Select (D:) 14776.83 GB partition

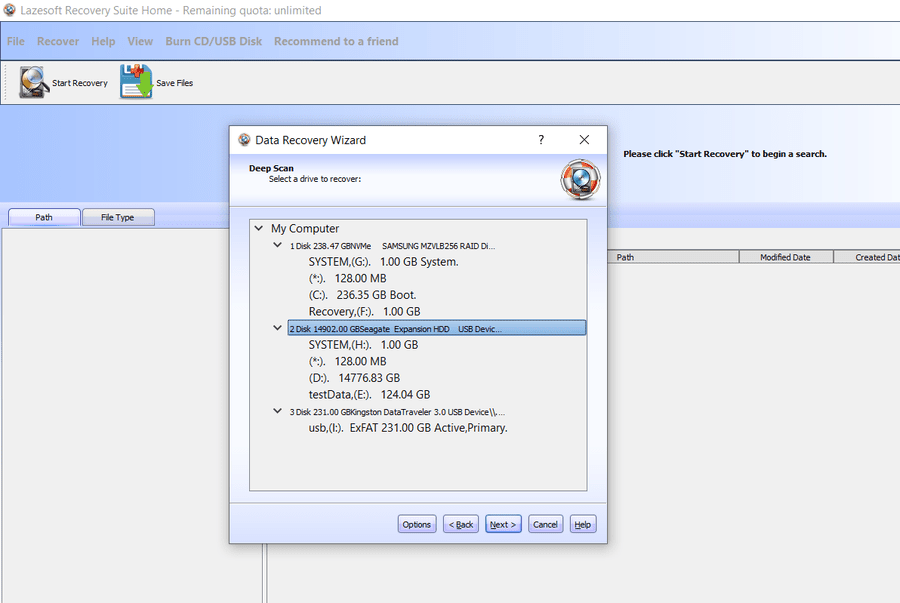[354, 378]
